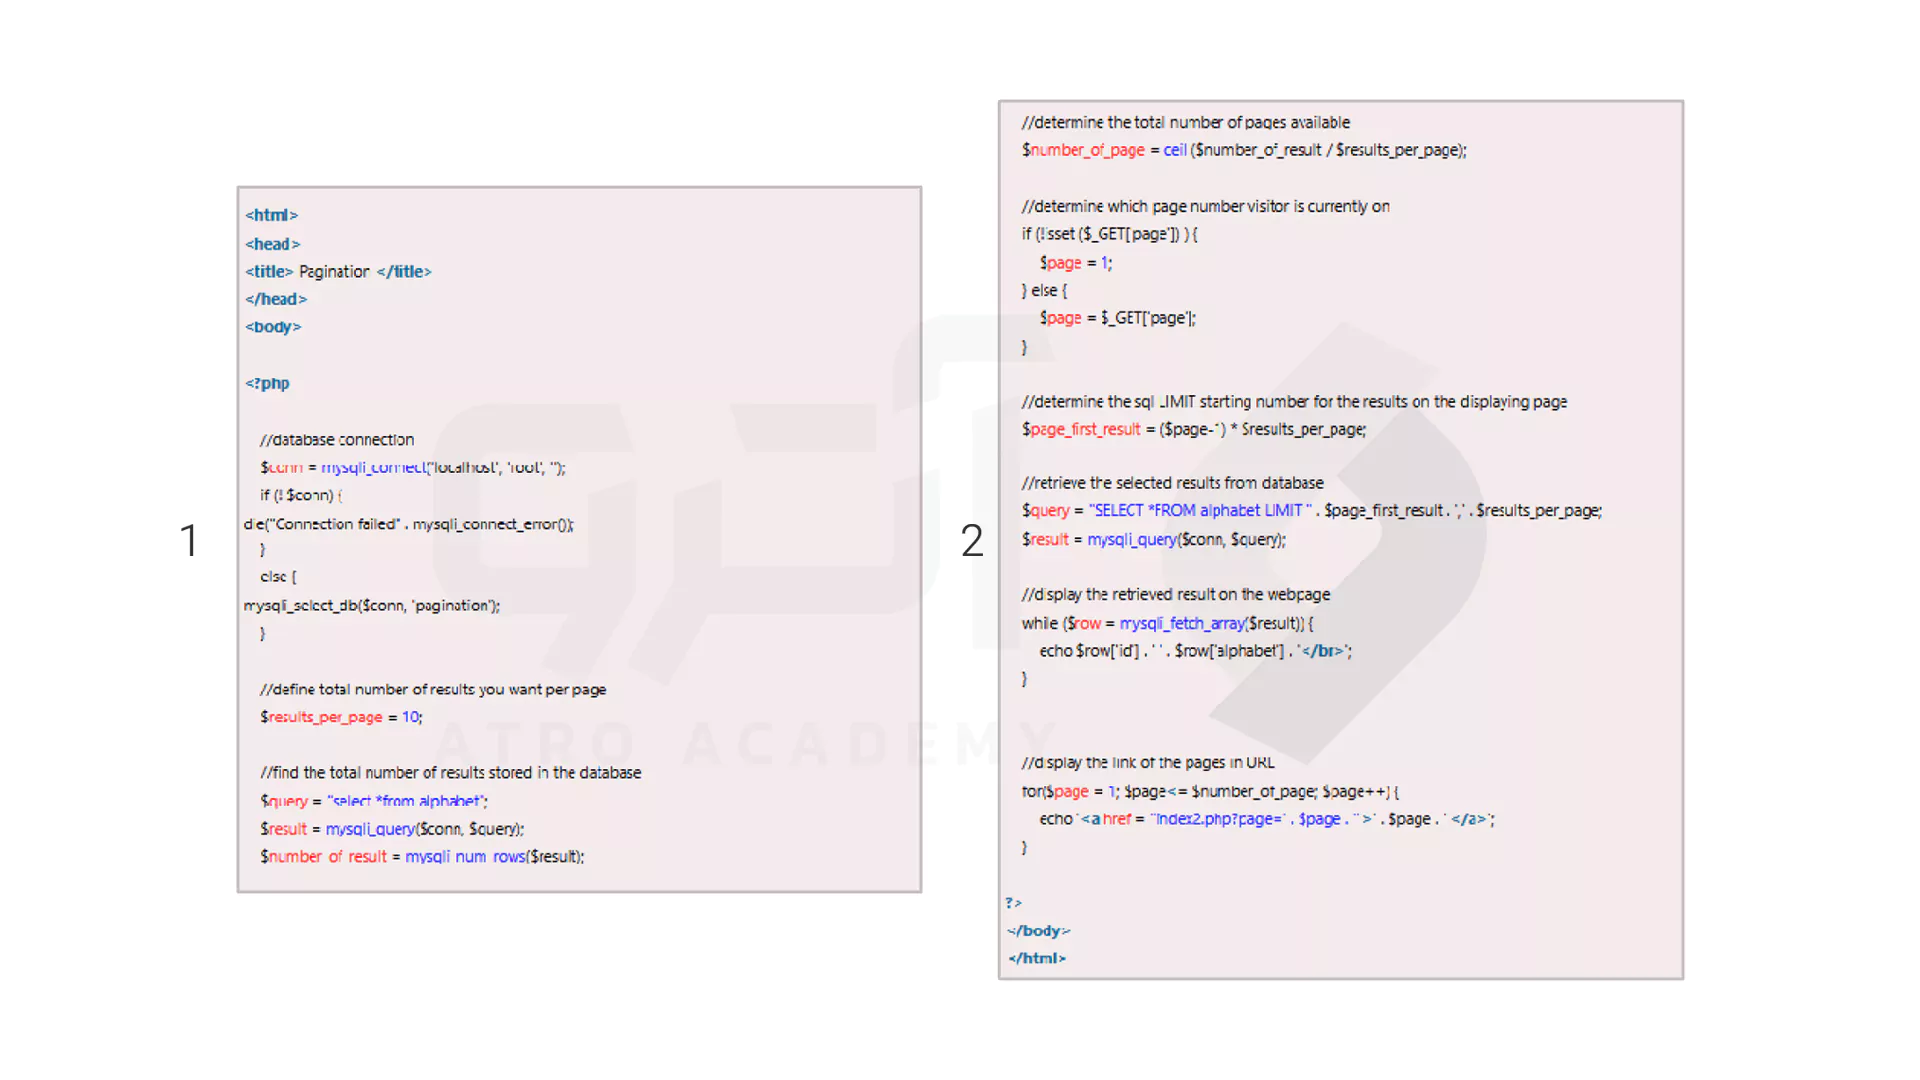Viewport: 1920px width, 1080px height.
Task: Select the //define total number of results comment
Action: click(x=433, y=690)
